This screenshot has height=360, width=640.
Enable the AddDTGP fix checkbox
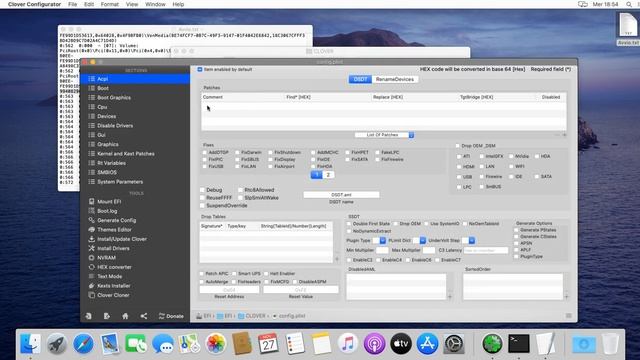pyautogui.click(x=205, y=152)
